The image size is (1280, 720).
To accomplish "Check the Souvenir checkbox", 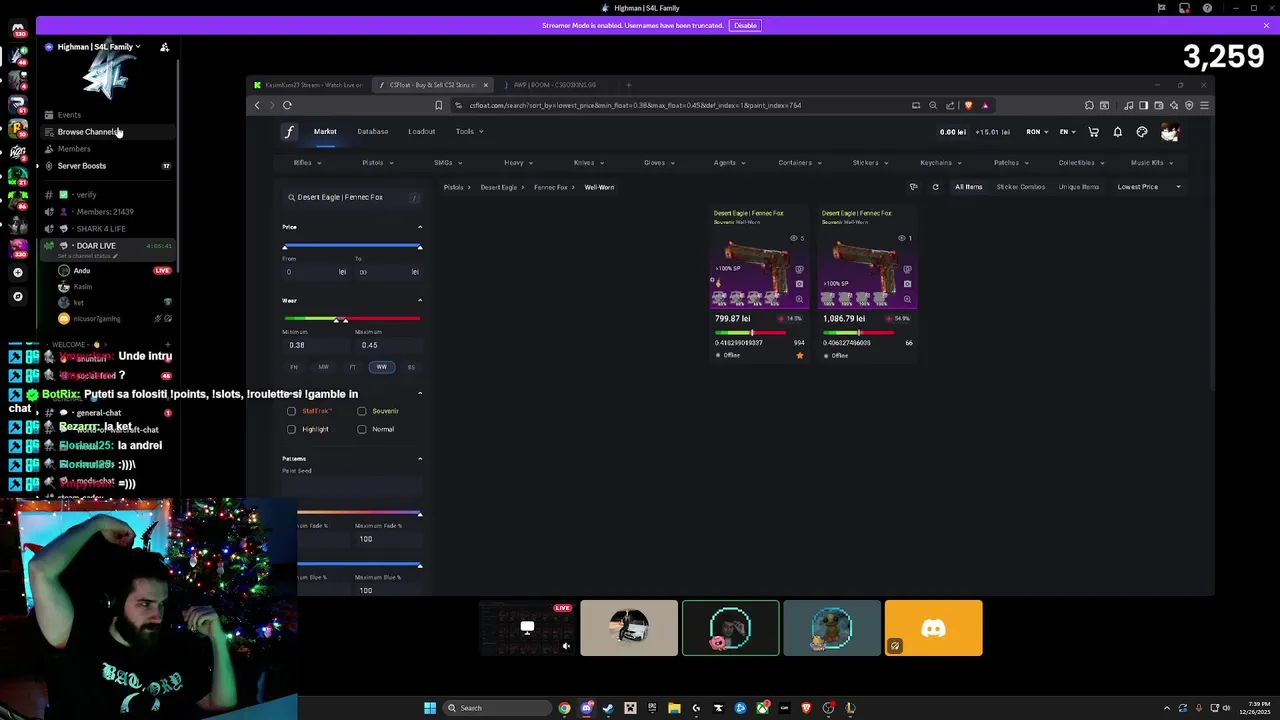I will tap(362, 411).
